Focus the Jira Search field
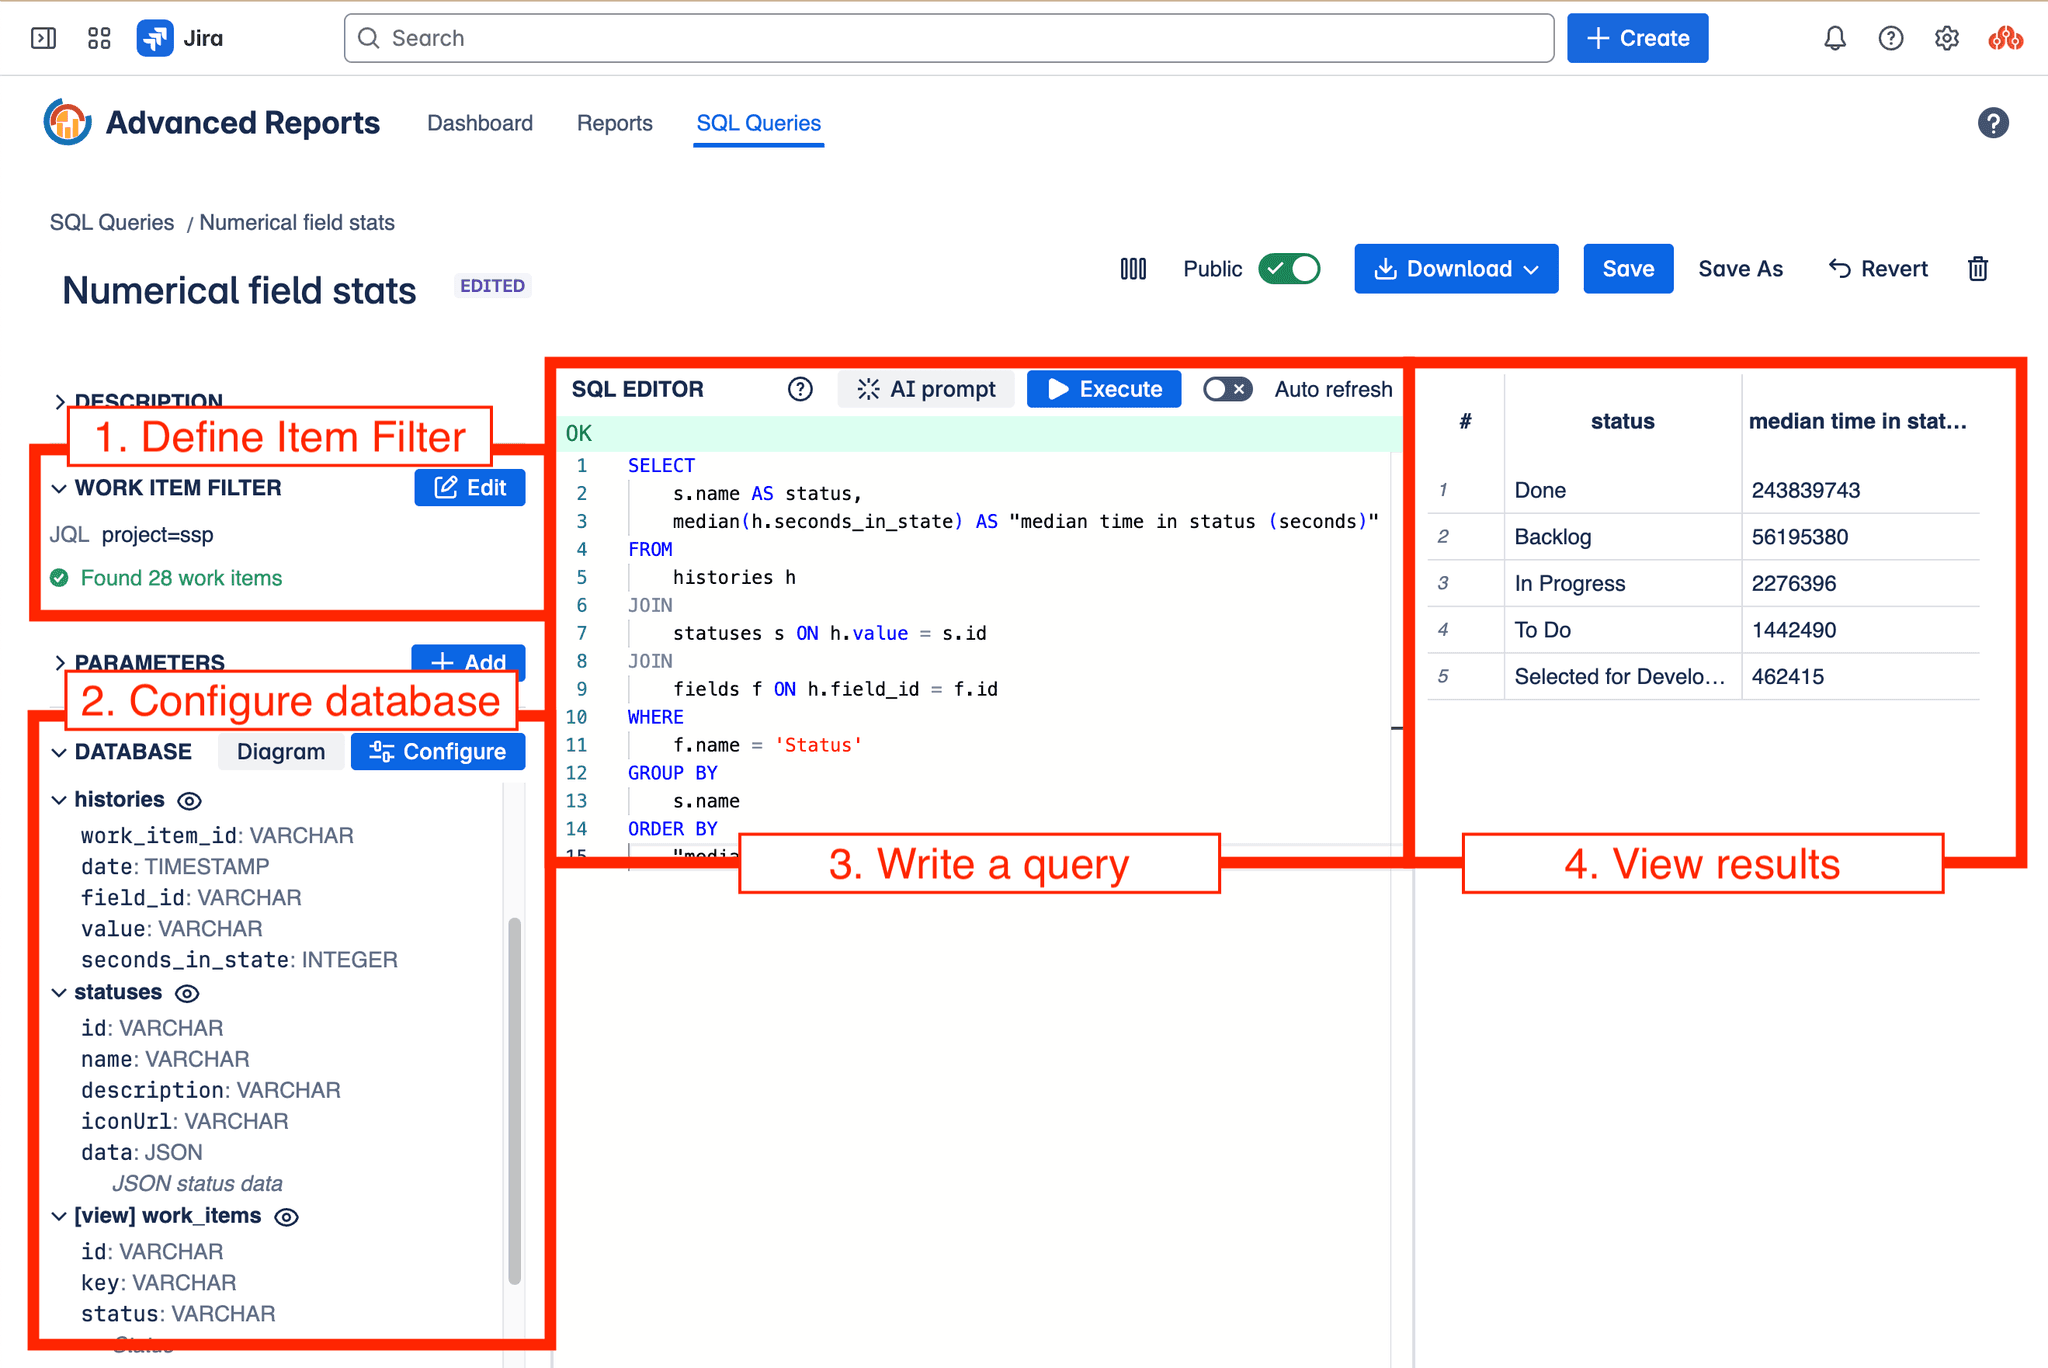2048x1368 pixels. coord(948,38)
